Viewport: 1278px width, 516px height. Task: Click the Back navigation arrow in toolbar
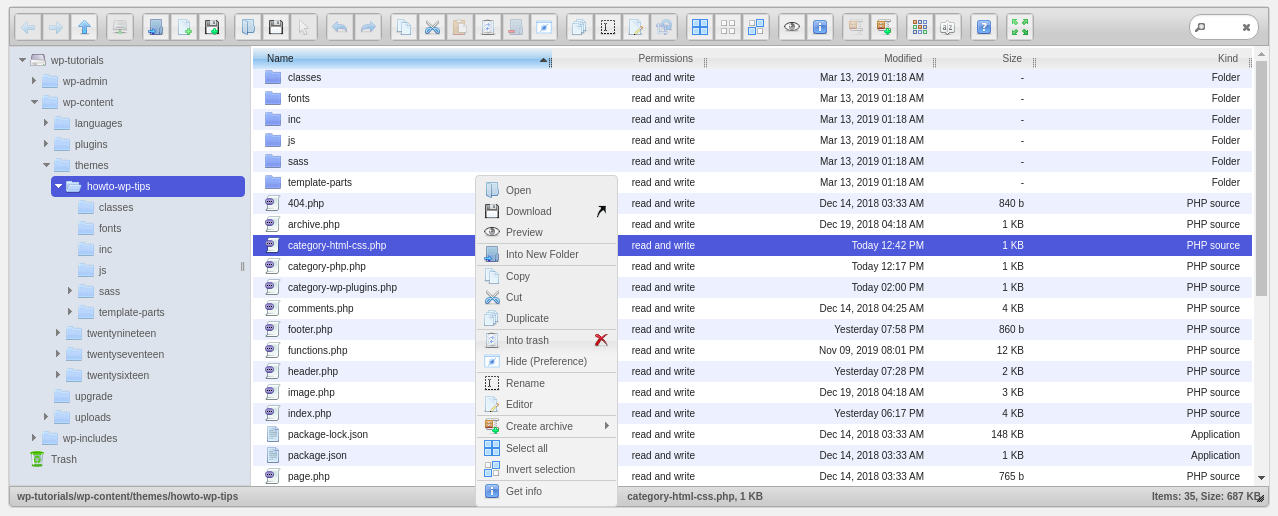(28, 27)
